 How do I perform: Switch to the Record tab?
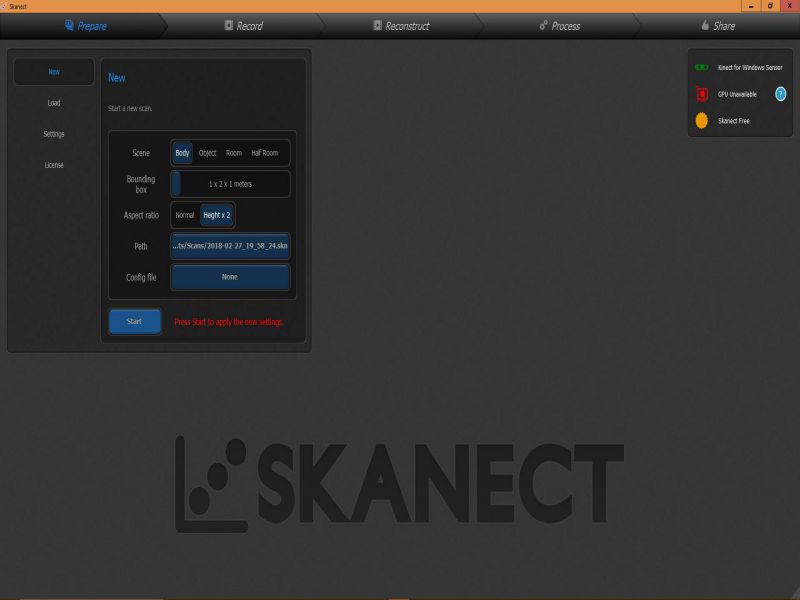[x=243, y=26]
